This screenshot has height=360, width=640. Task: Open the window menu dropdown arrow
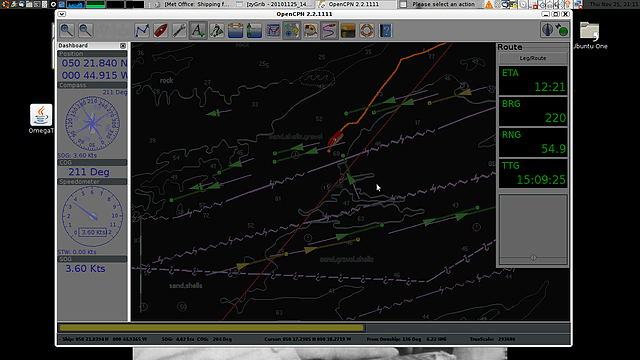click(61, 14)
